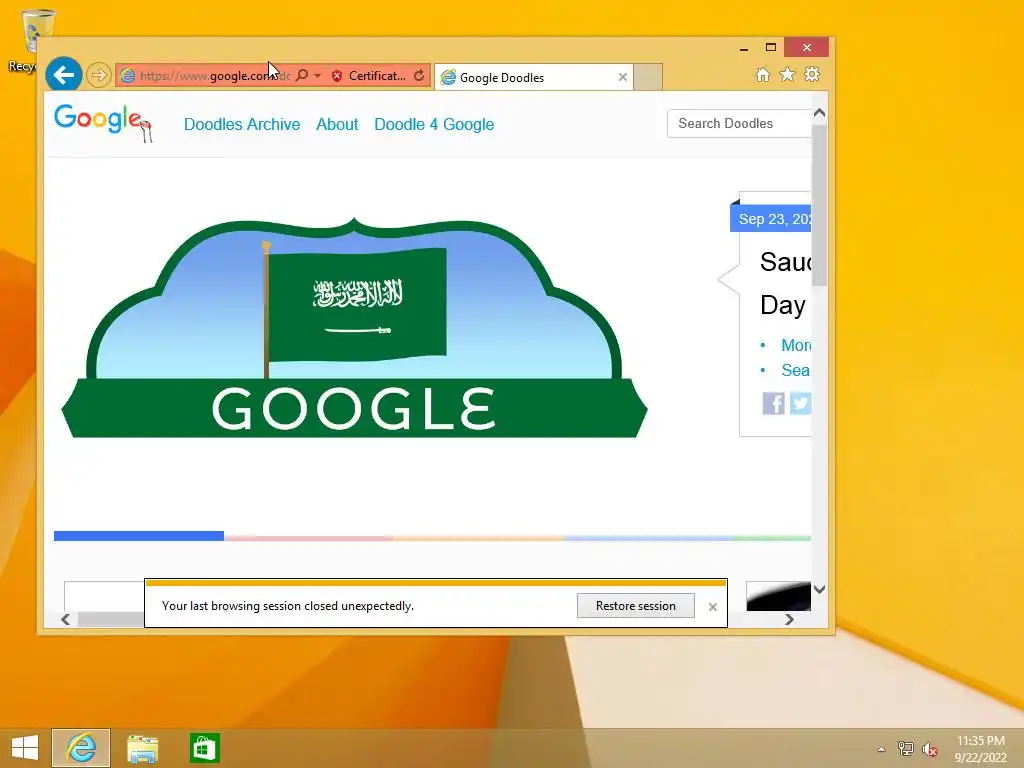Click the Restore session button

635,605
